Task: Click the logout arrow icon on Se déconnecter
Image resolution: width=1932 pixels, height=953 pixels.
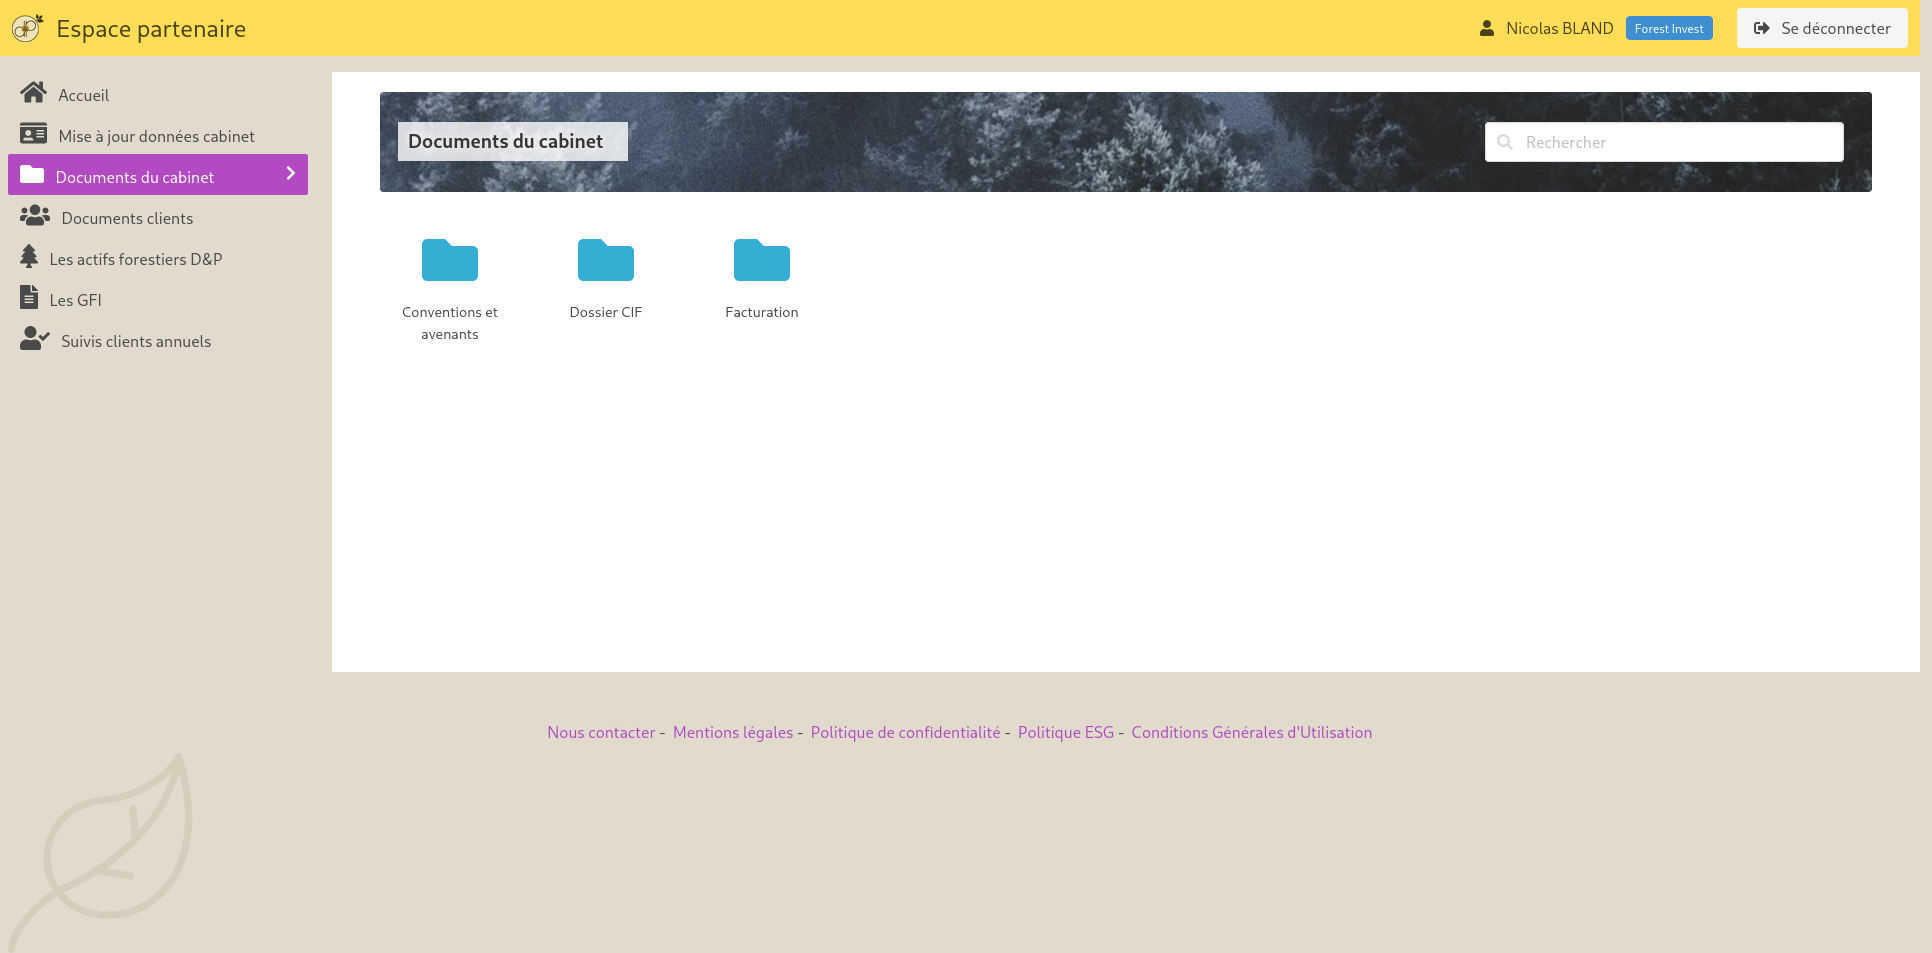Action: pyautogui.click(x=1761, y=28)
